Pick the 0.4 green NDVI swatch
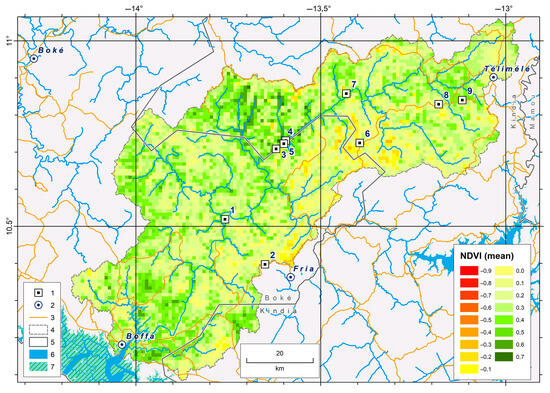The height and width of the screenshot is (393, 550). coord(504,320)
